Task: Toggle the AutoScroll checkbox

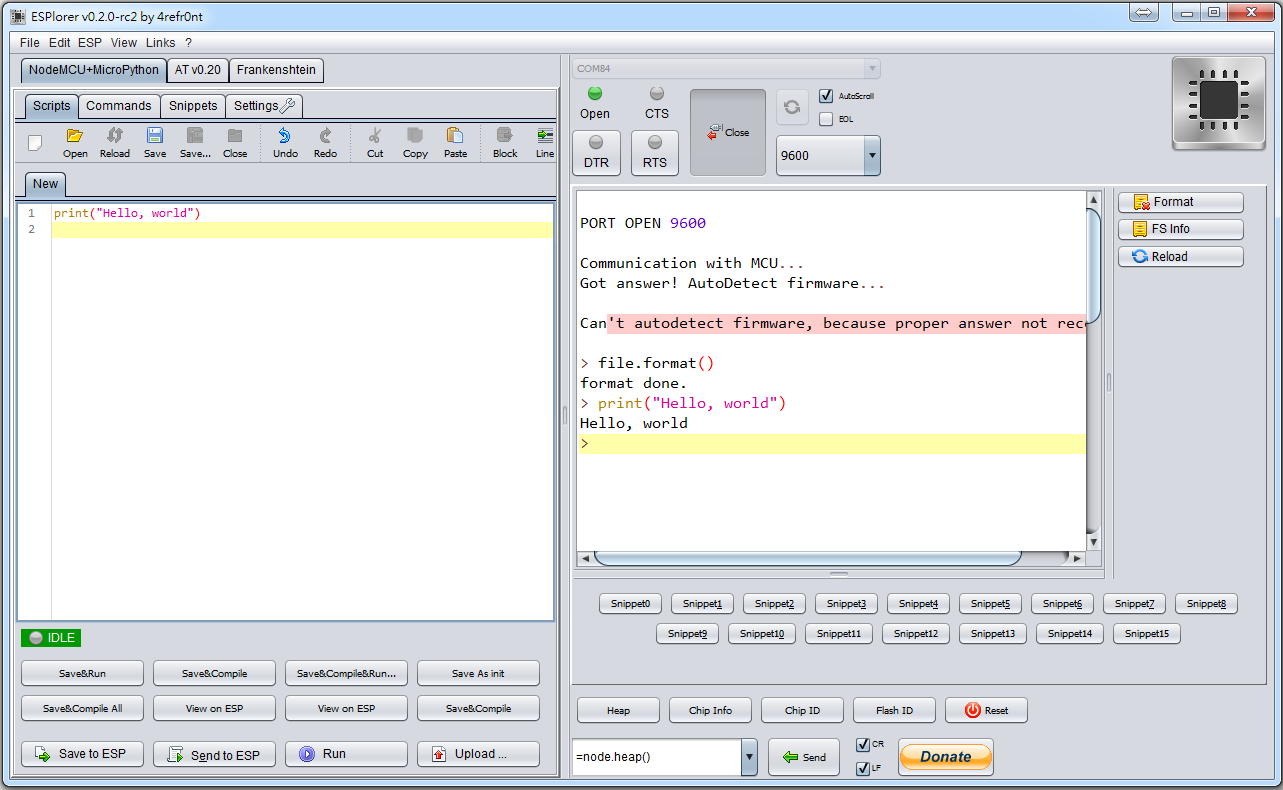Action: [826, 96]
